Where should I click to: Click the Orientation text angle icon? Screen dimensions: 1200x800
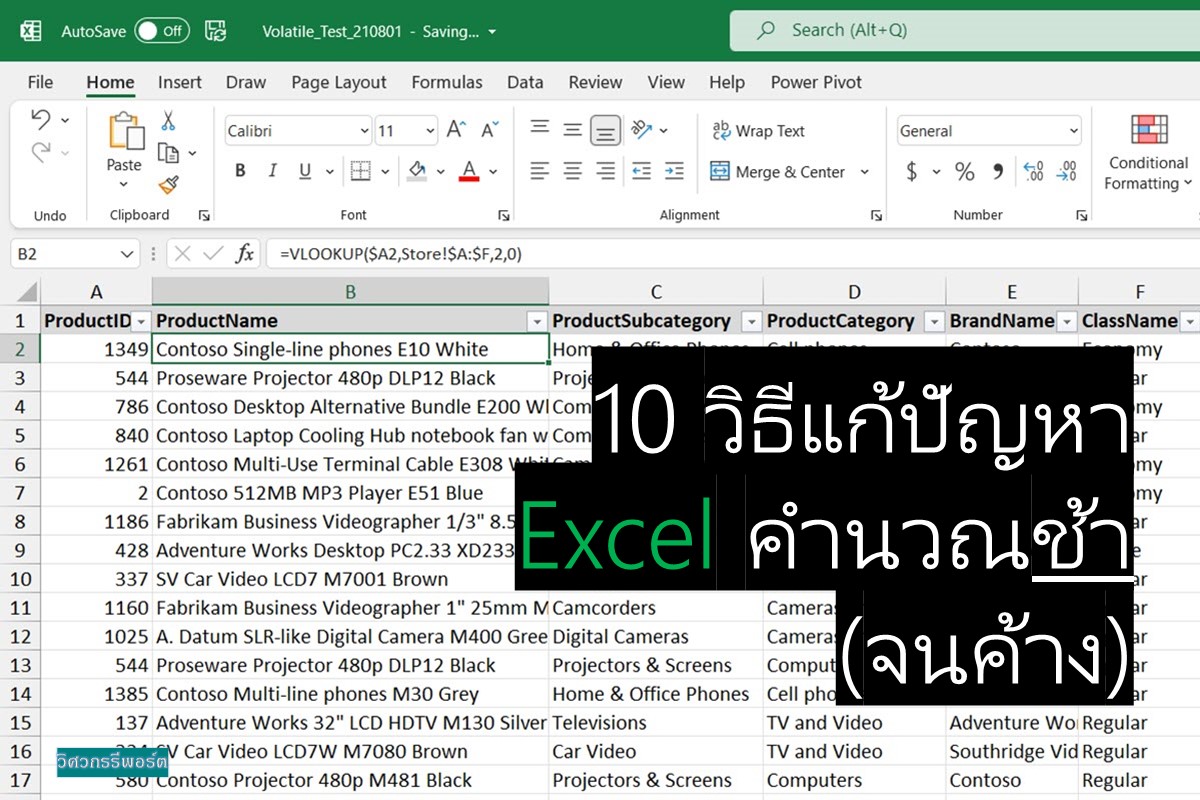pos(643,130)
